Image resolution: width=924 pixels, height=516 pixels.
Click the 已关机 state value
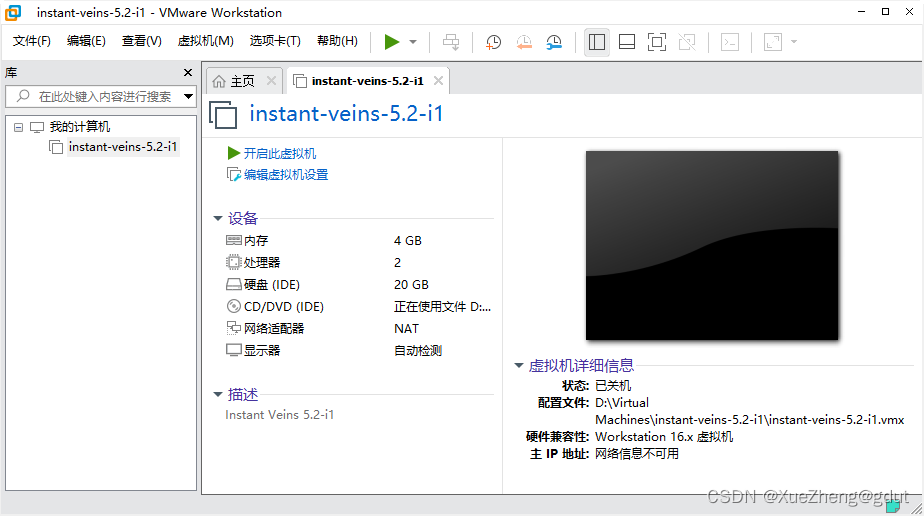(x=613, y=386)
